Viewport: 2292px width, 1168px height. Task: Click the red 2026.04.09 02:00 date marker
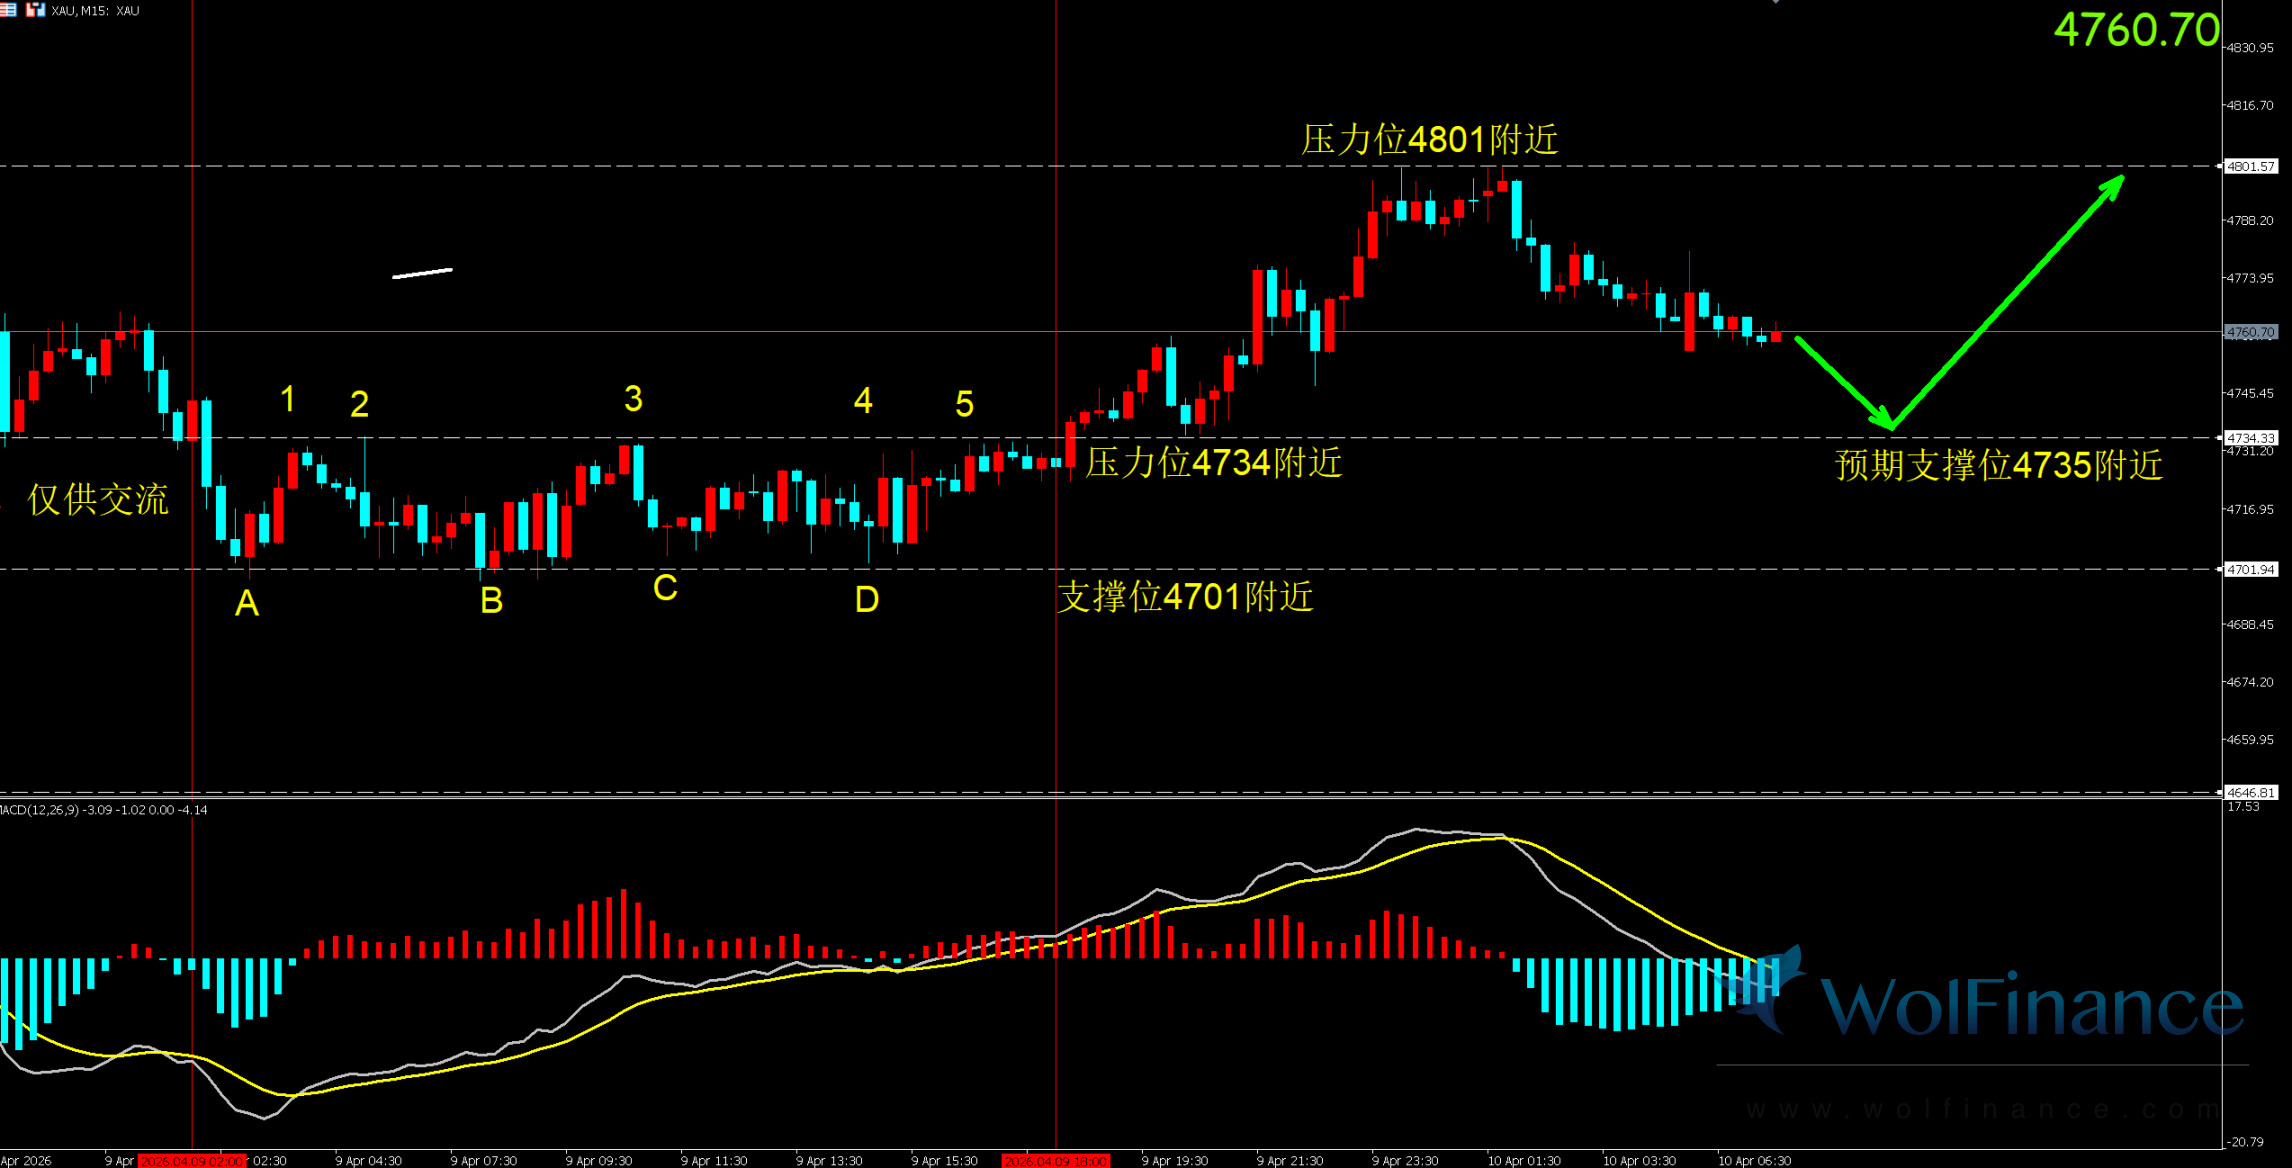tap(191, 1161)
